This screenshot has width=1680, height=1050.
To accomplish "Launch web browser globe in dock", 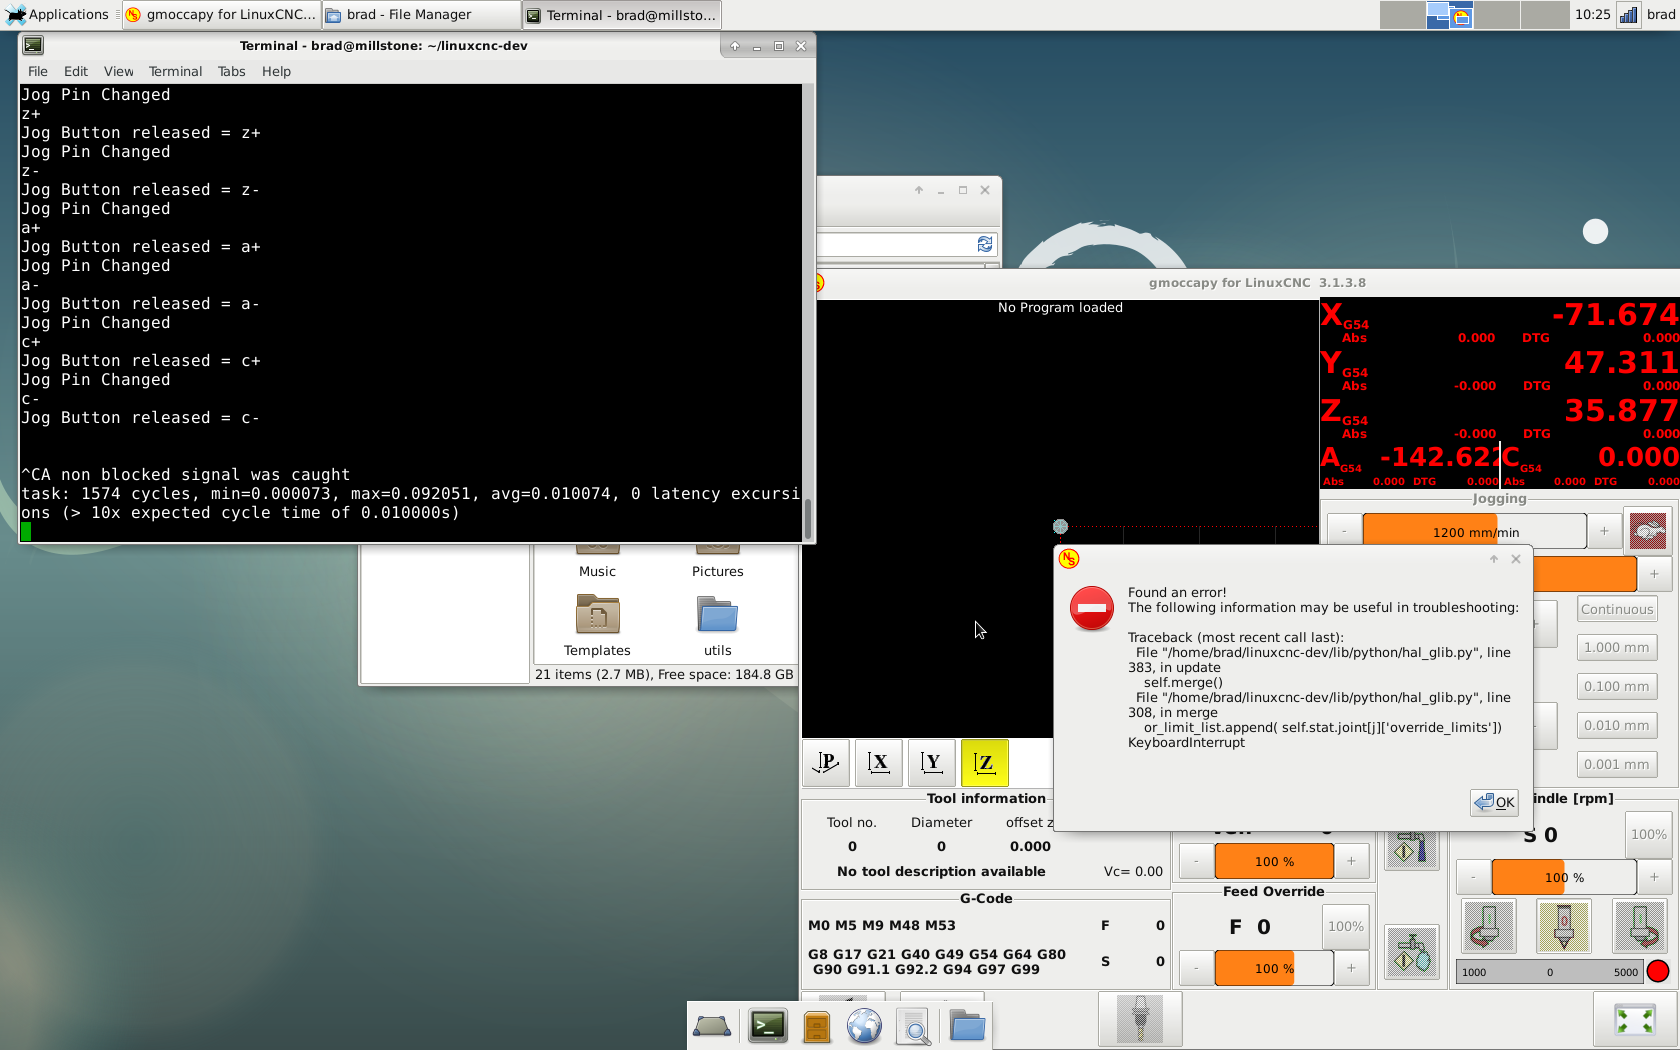I will coord(864,1026).
